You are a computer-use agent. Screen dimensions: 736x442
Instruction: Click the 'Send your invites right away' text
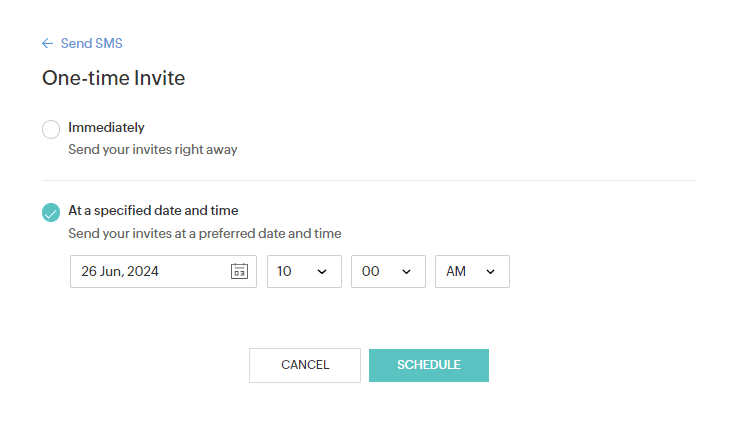pyautogui.click(x=152, y=150)
